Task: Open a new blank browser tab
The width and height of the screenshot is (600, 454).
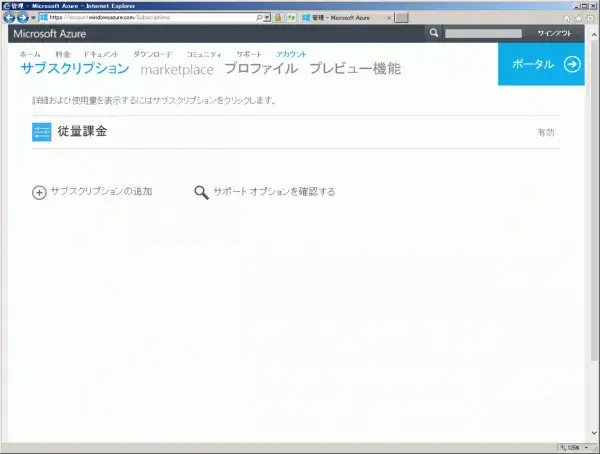Action: point(401,18)
